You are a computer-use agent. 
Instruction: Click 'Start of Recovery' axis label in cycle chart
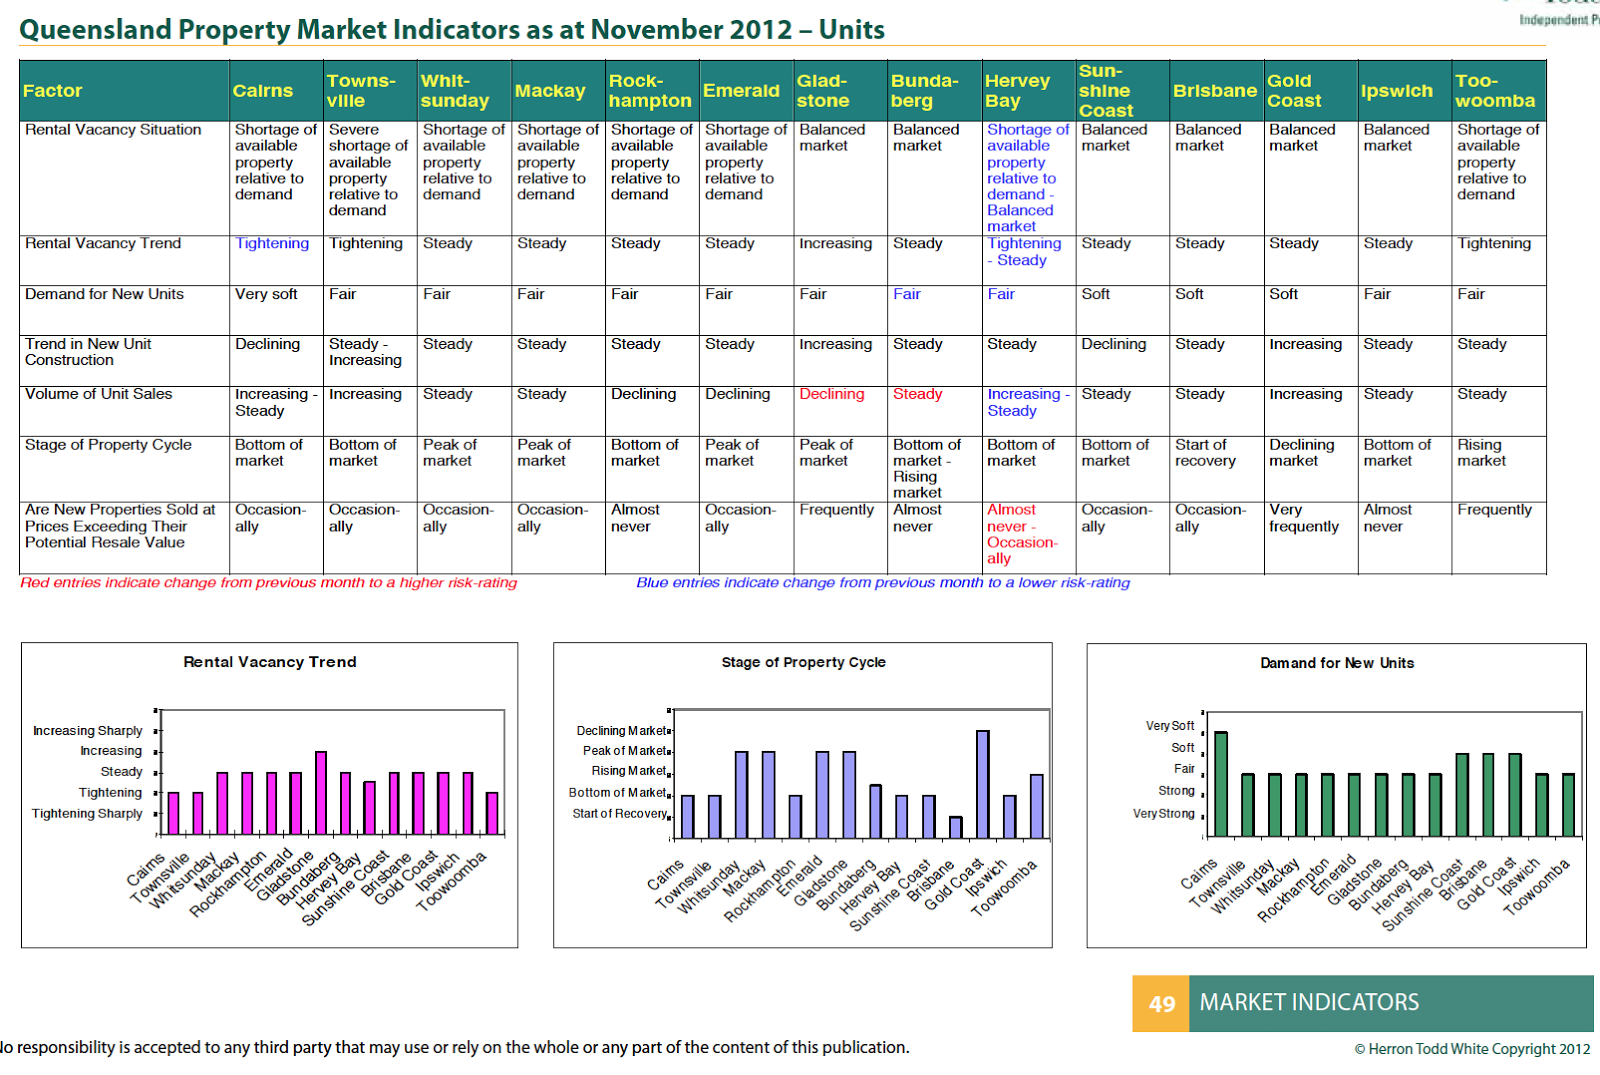coord(619,814)
